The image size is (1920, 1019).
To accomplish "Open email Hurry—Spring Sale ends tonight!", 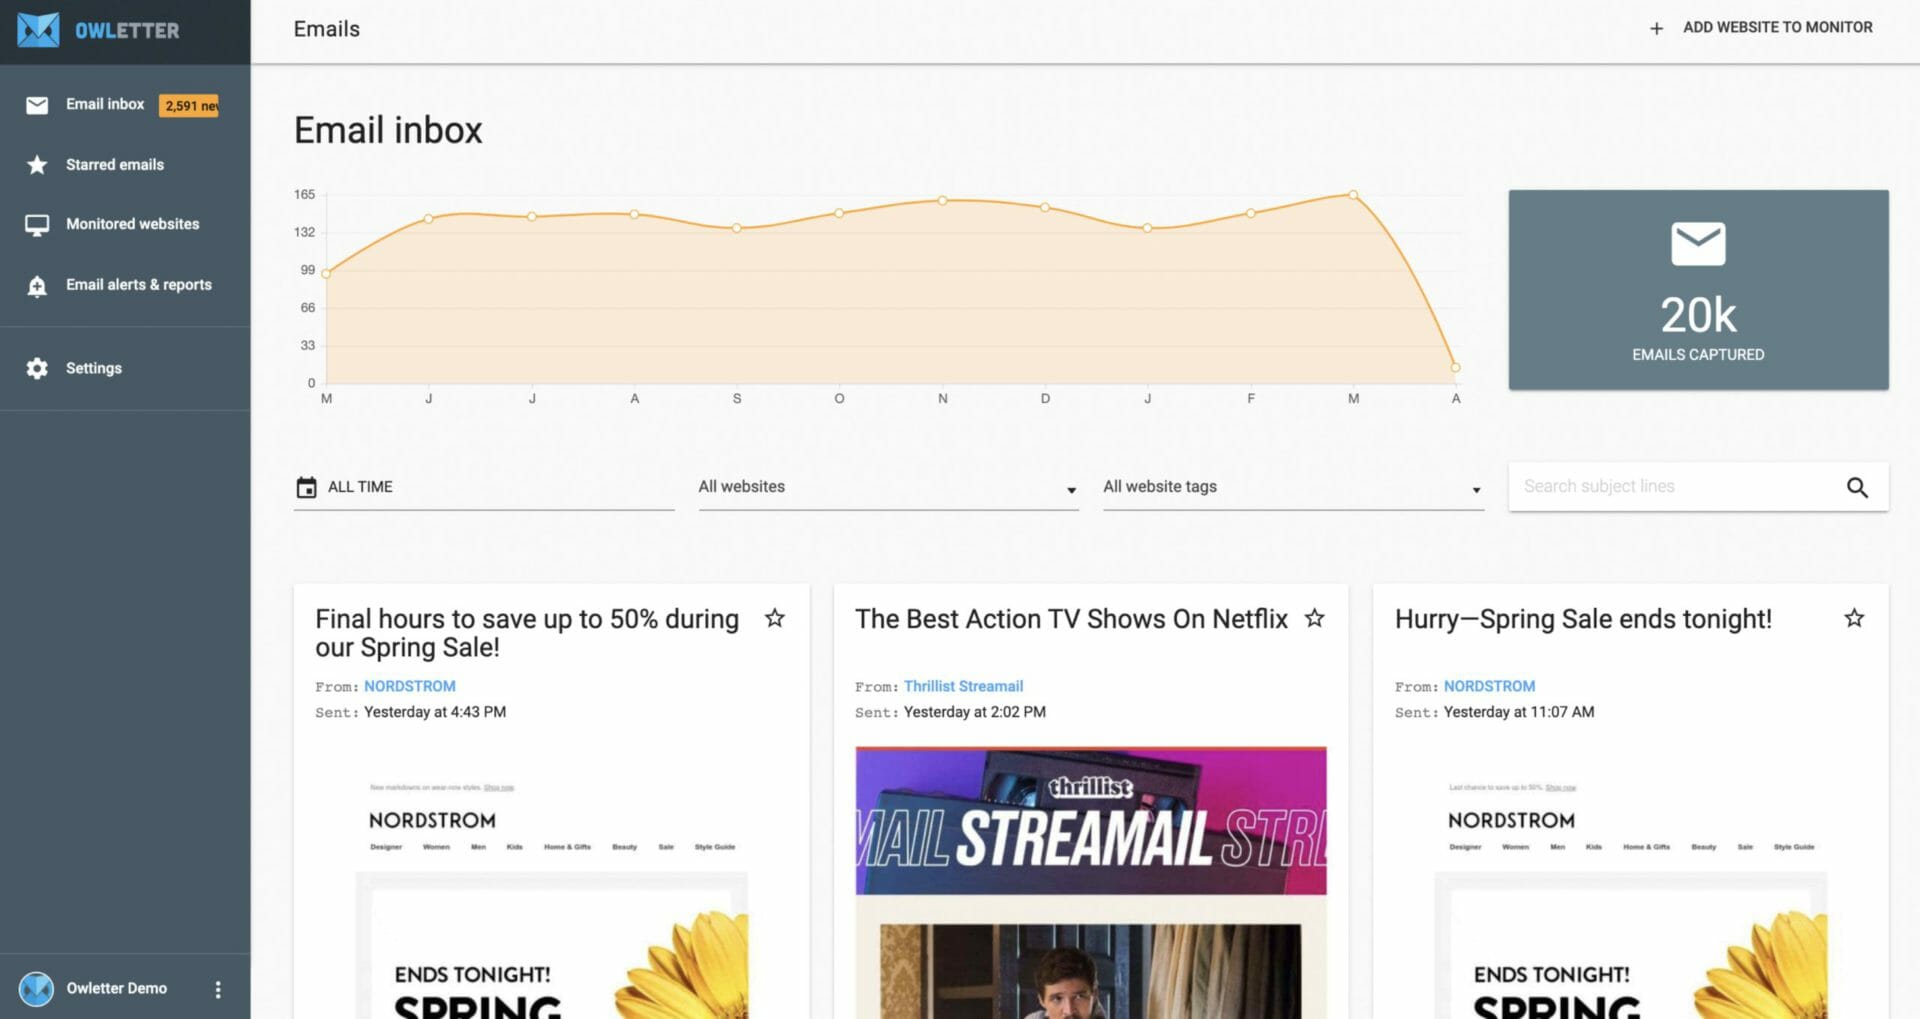I will (1583, 619).
